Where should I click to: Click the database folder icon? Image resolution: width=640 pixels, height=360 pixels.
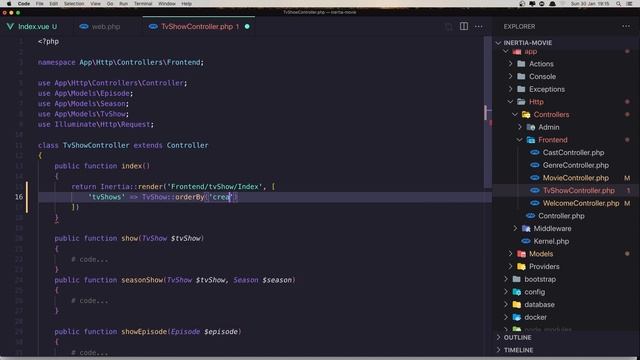(517, 304)
